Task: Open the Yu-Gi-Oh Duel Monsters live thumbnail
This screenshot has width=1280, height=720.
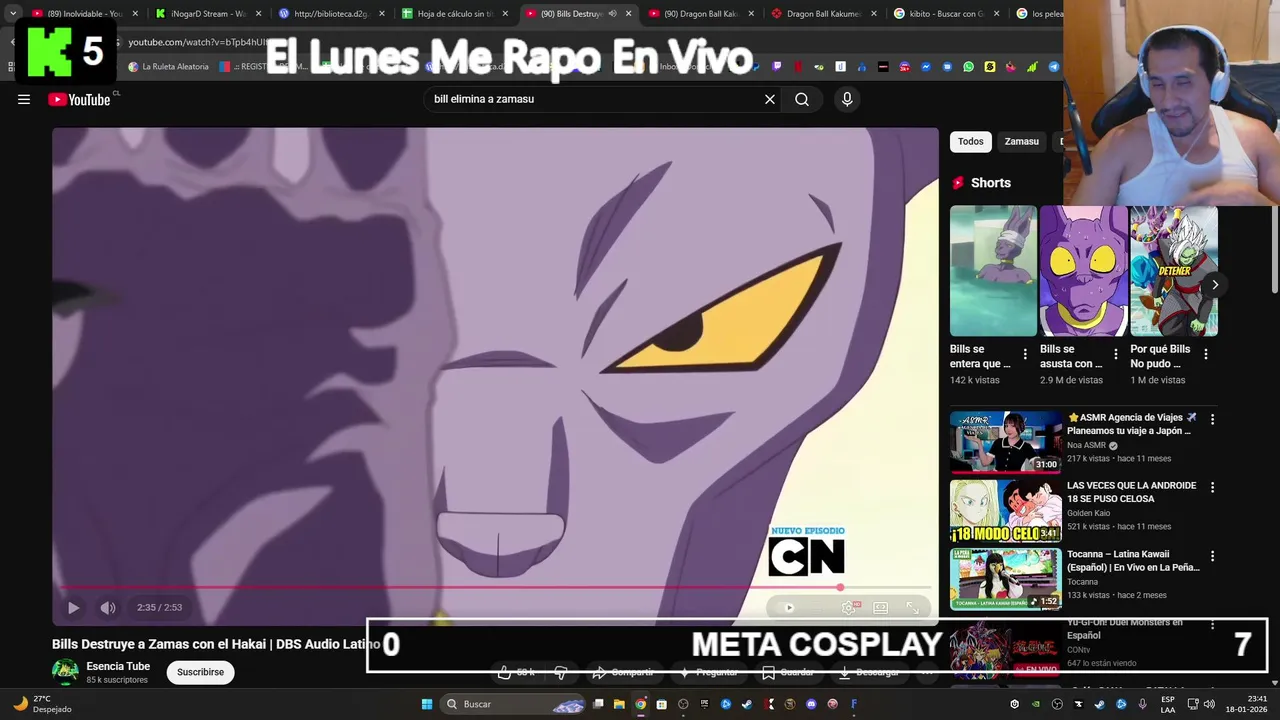Action: tap(1006, 648)
